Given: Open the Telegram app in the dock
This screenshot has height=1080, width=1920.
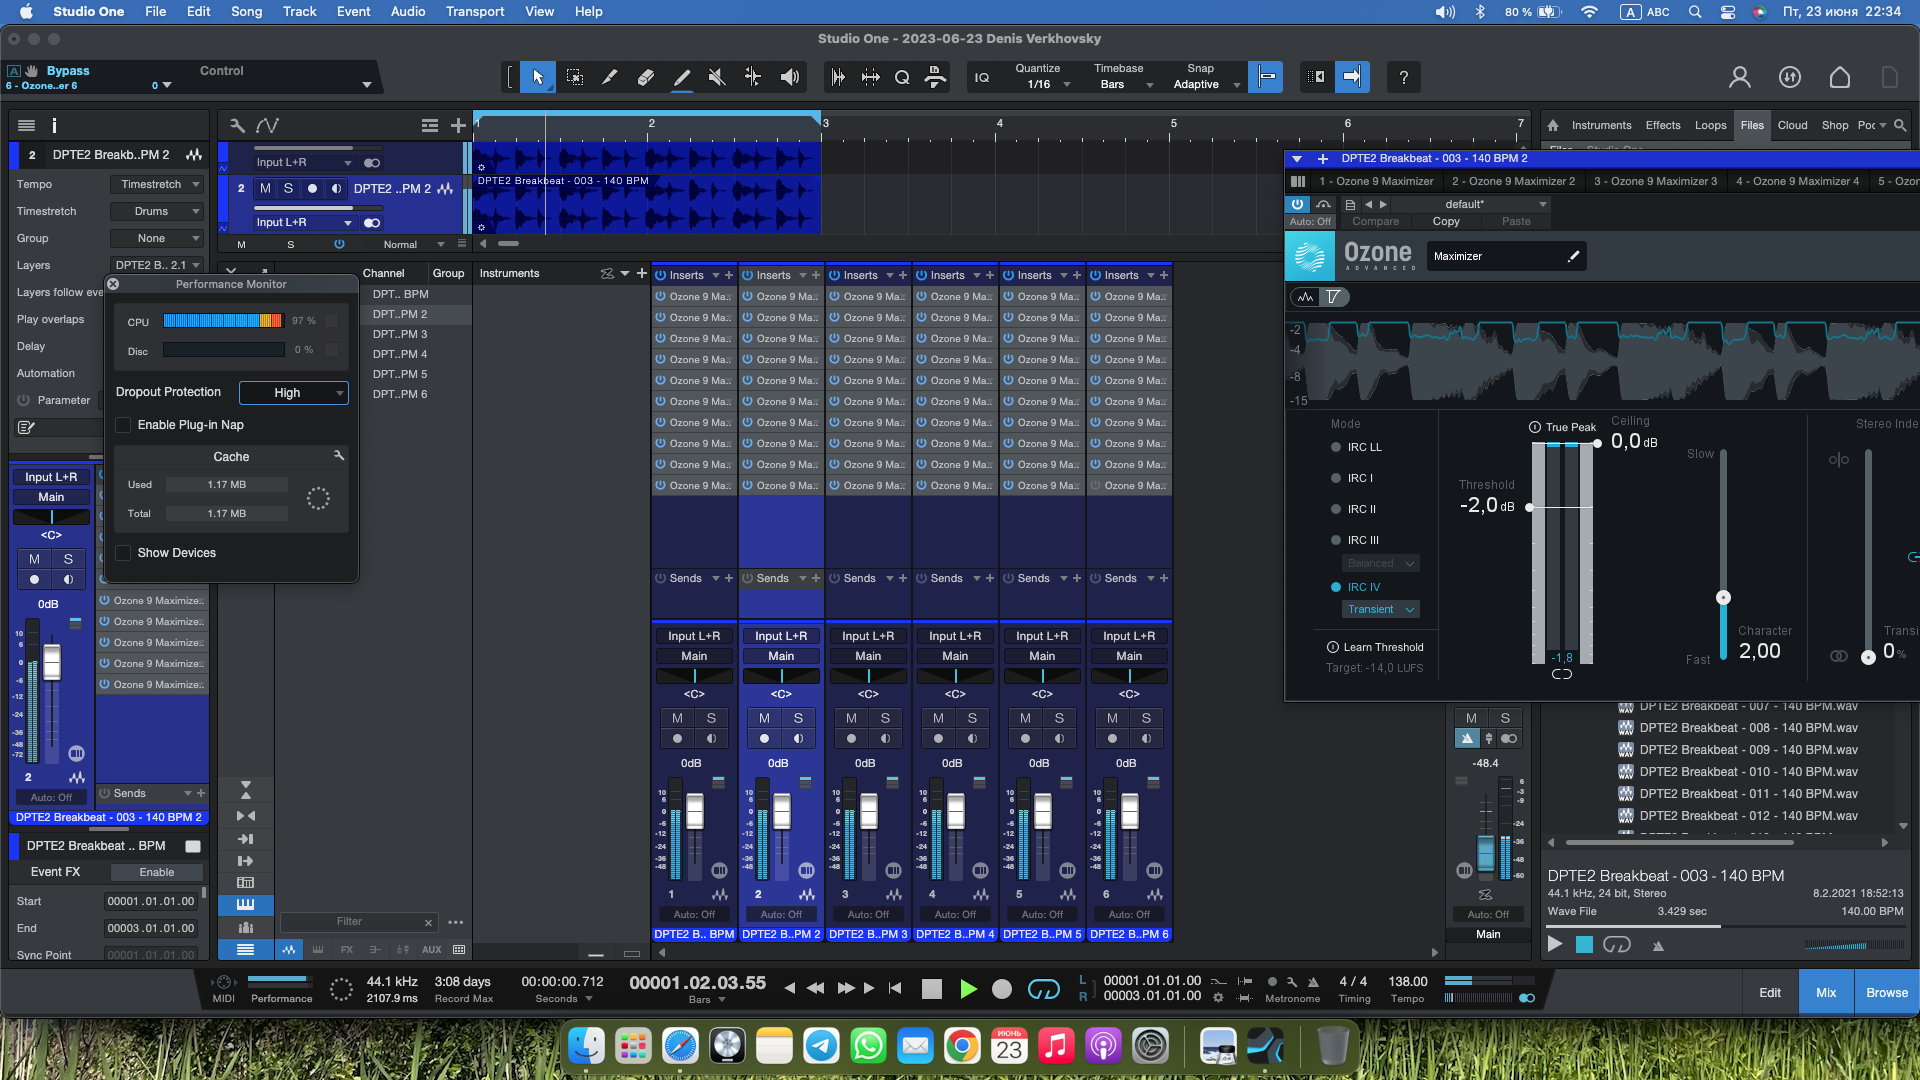Looking at the screenshot, I should [821, 1047].
